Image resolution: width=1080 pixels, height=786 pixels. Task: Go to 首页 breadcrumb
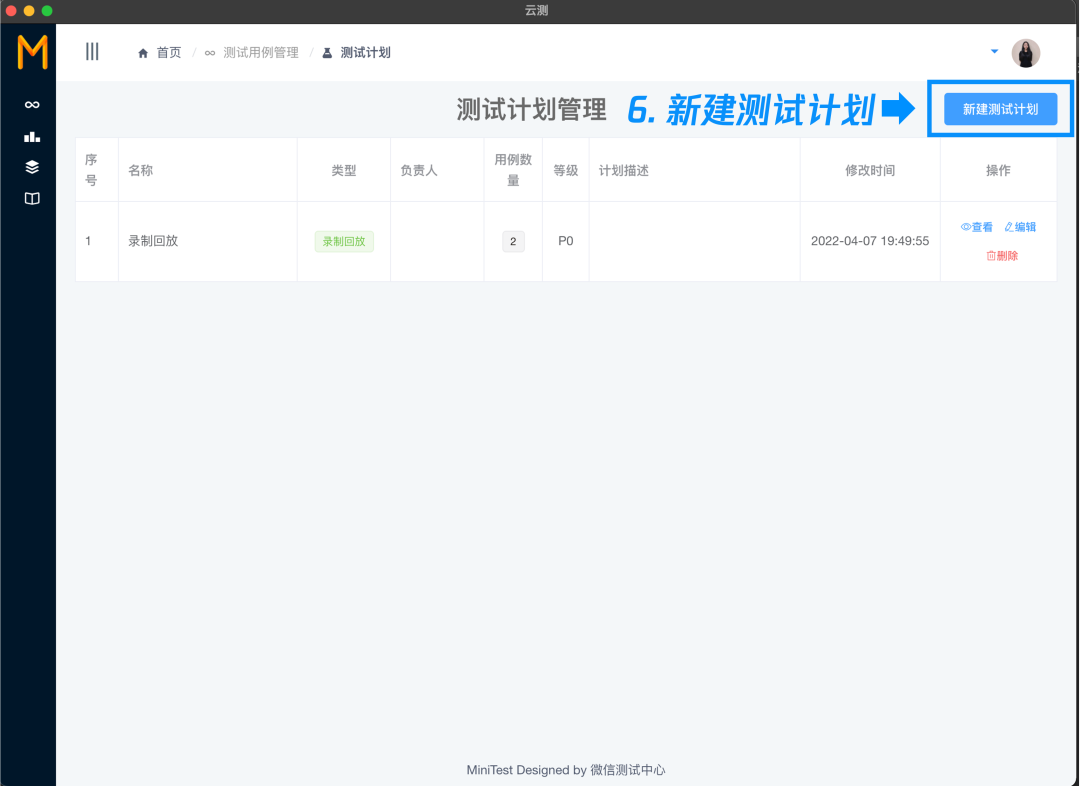click(160, 53)
